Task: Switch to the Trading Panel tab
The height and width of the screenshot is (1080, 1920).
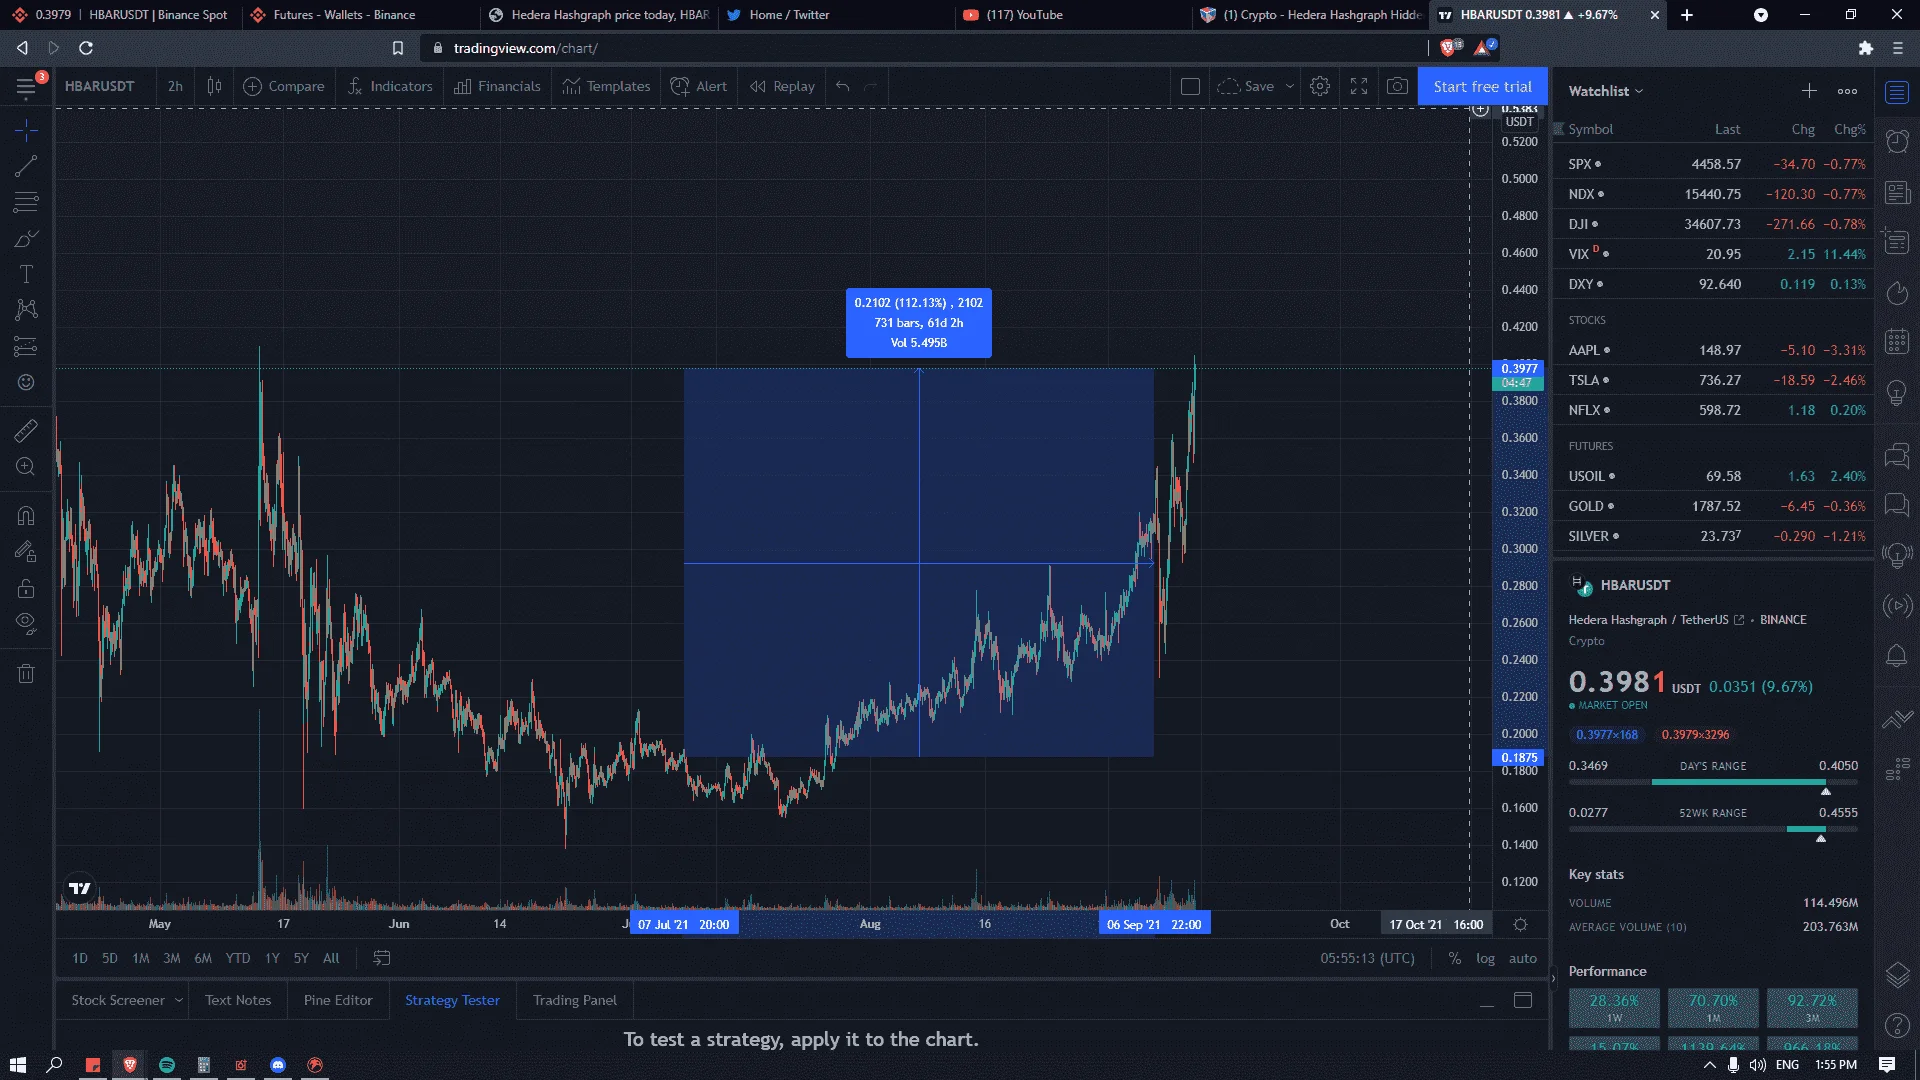Action: (575, 1000)
